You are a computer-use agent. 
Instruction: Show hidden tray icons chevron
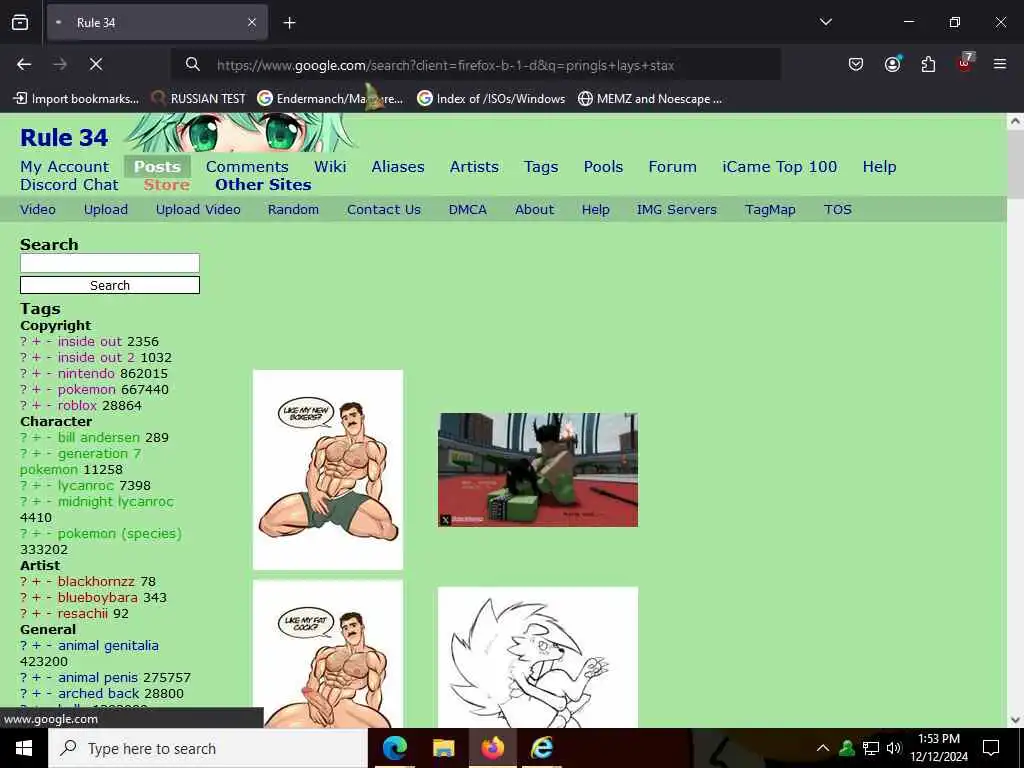(x=823, y=748)
